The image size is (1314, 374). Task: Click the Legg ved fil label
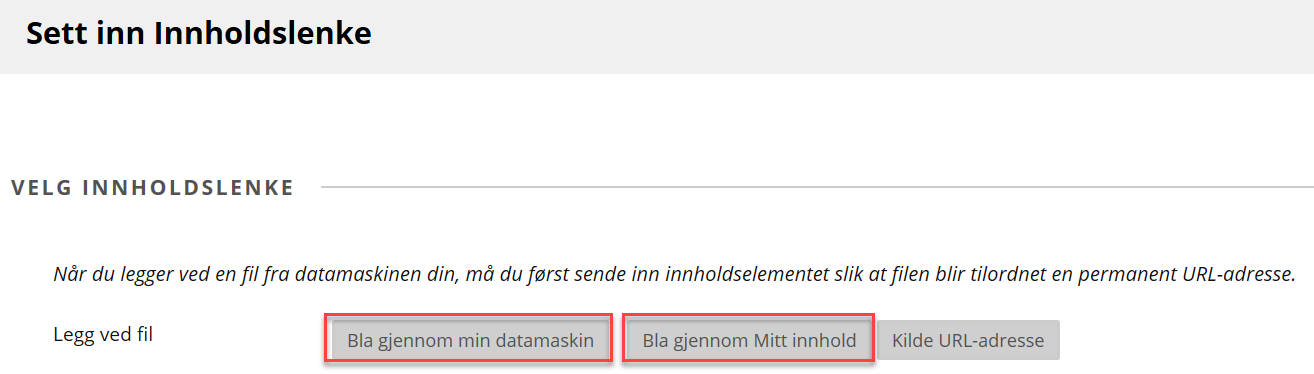103,334
